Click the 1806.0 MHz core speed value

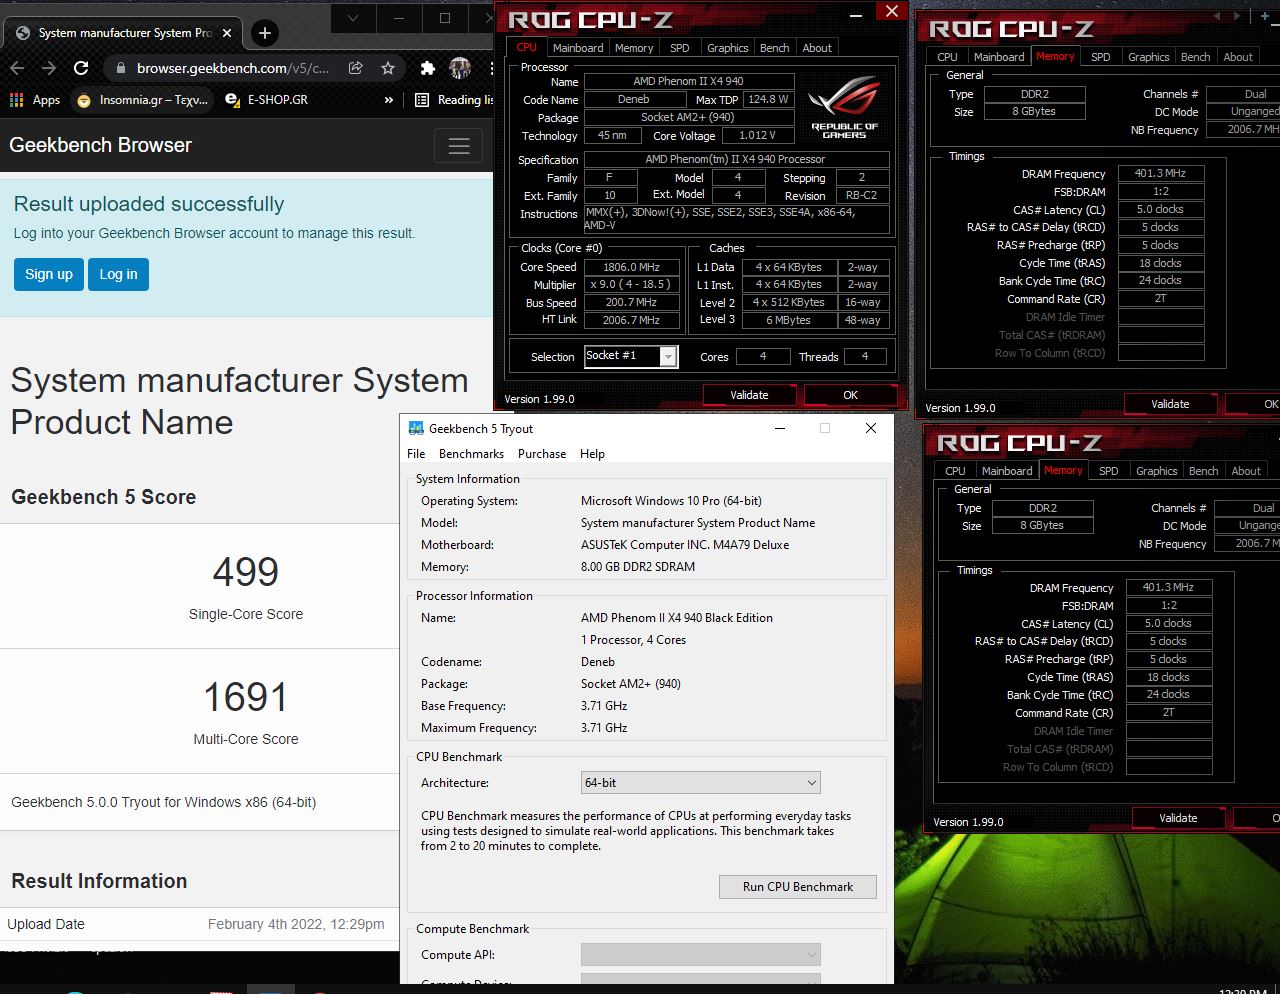(x=632, y=267)
